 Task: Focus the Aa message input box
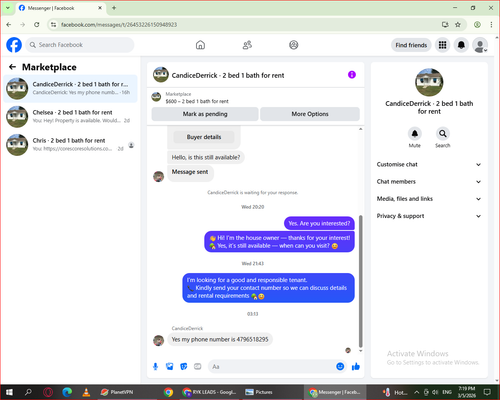click(x=271, y=367)
